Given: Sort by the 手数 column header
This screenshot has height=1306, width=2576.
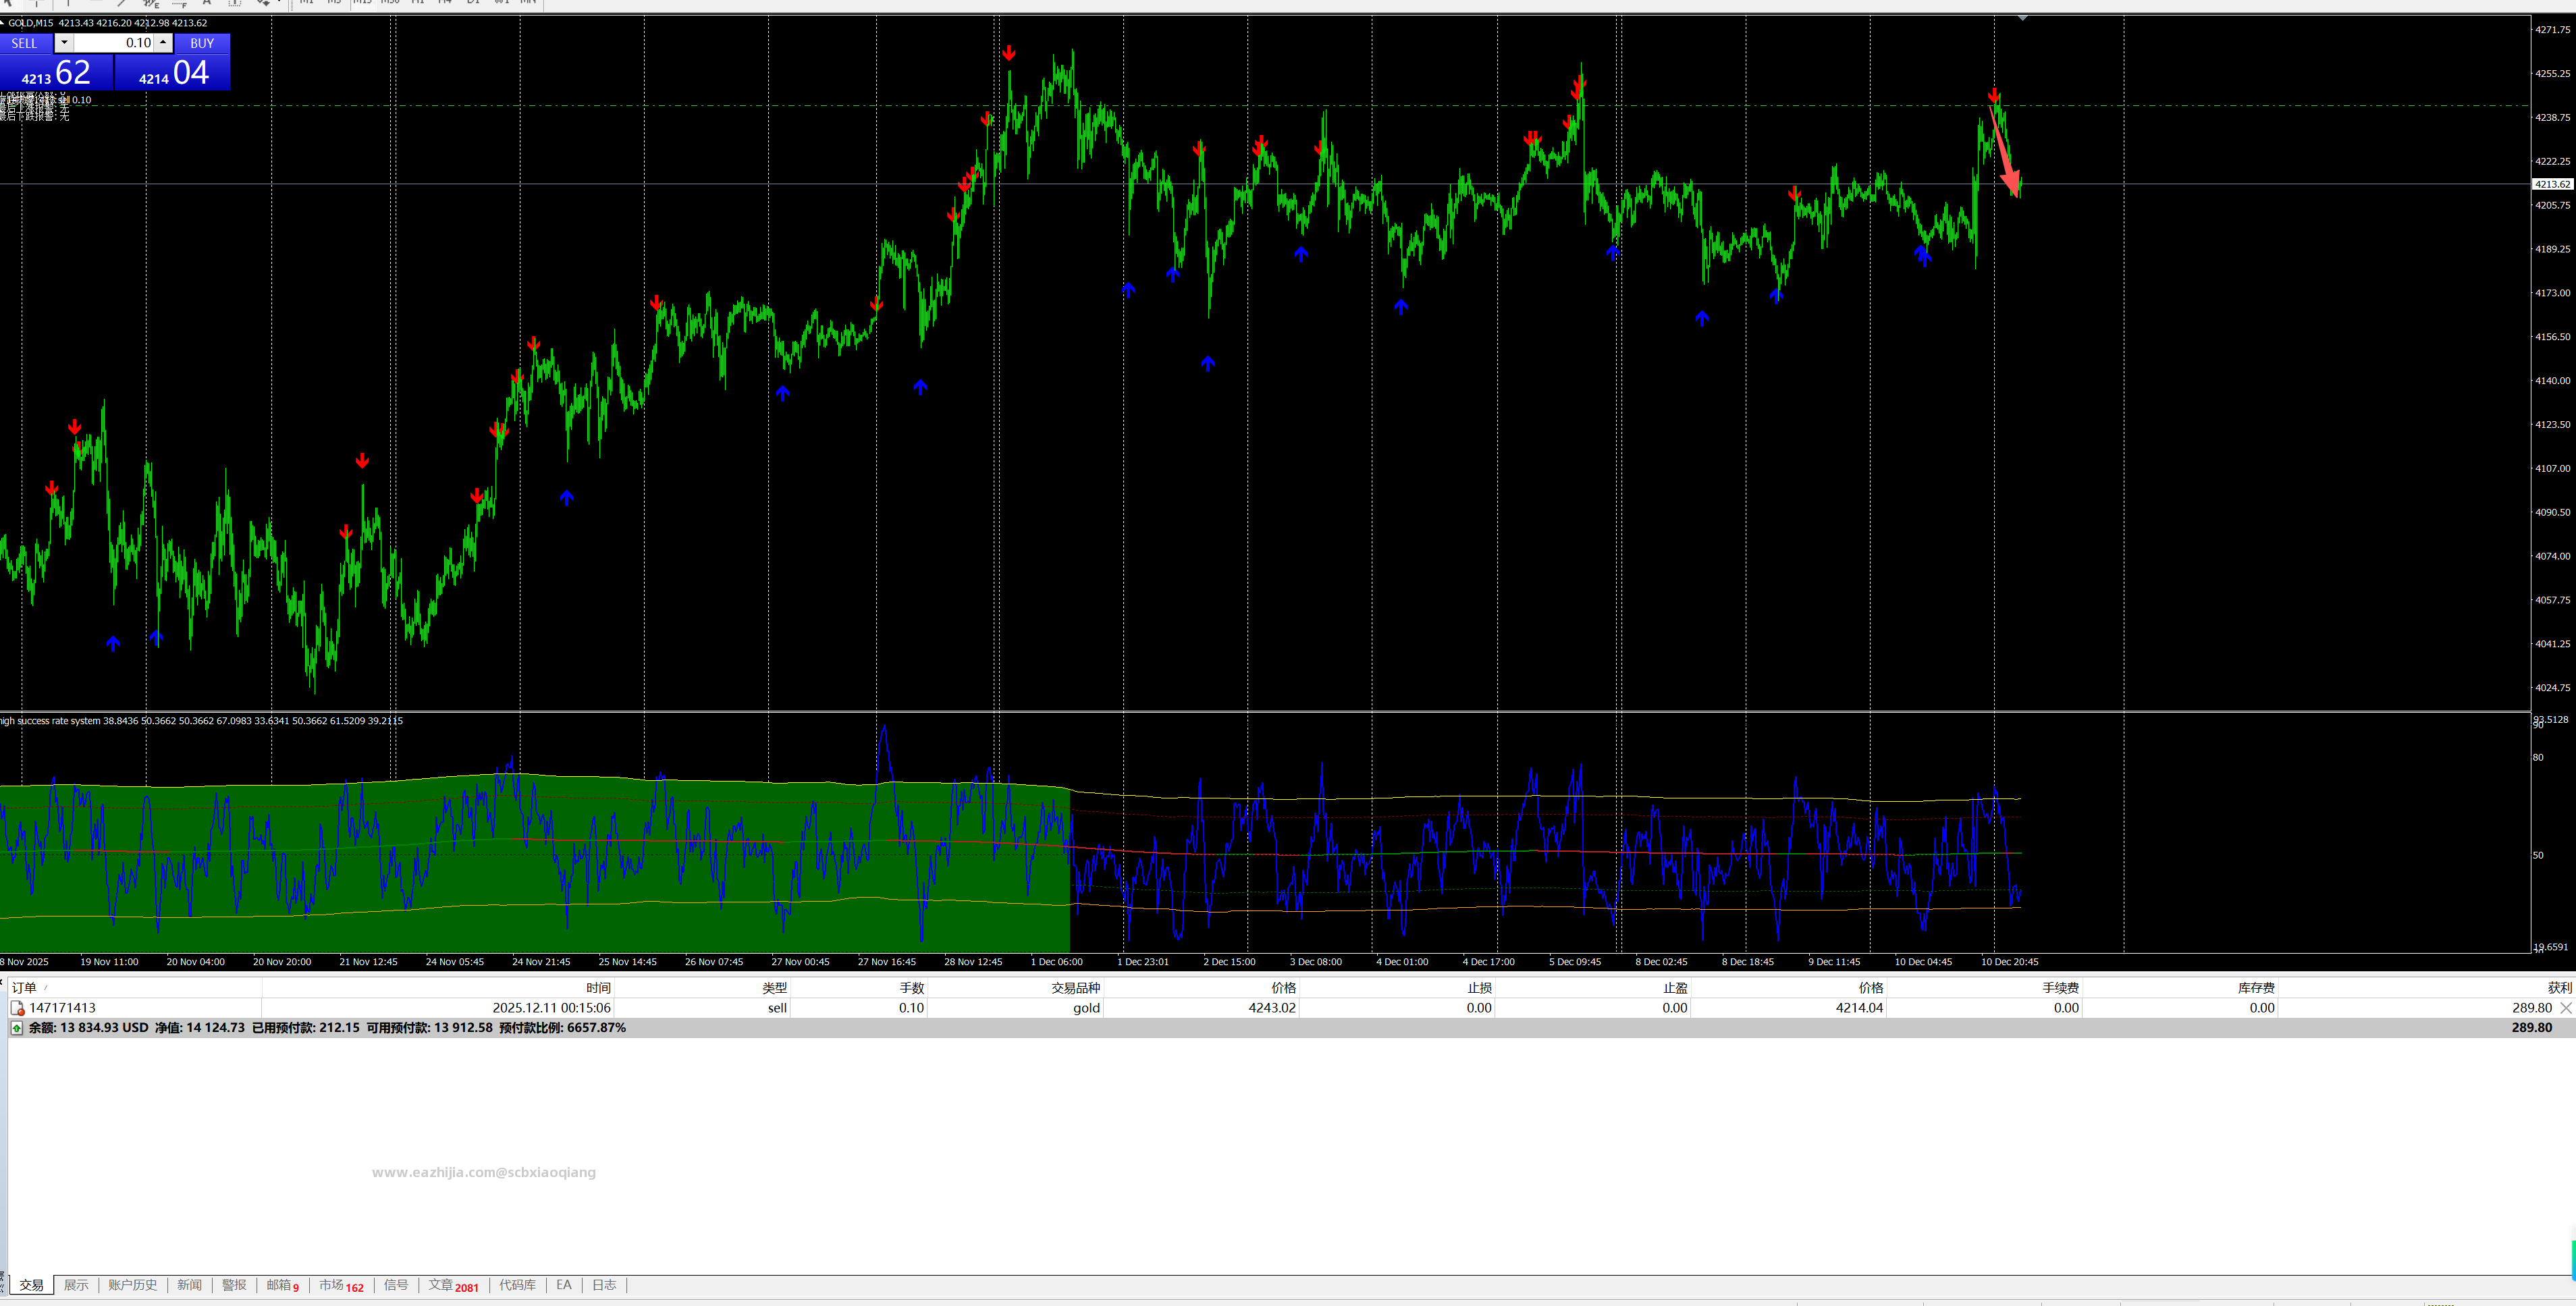Looking at the screenshot, I should tap(911, 988).
